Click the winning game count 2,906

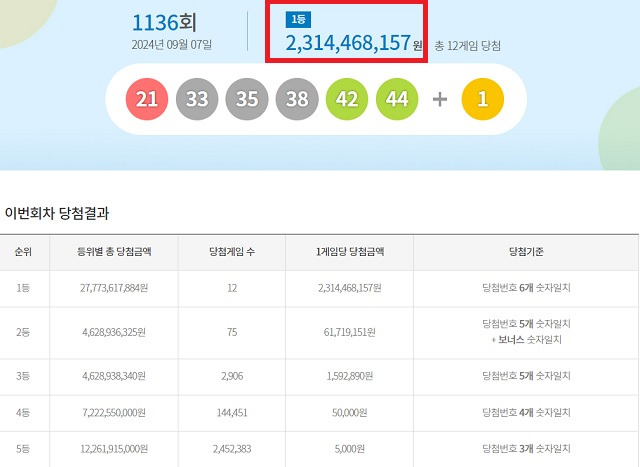(x=232, y=376)
